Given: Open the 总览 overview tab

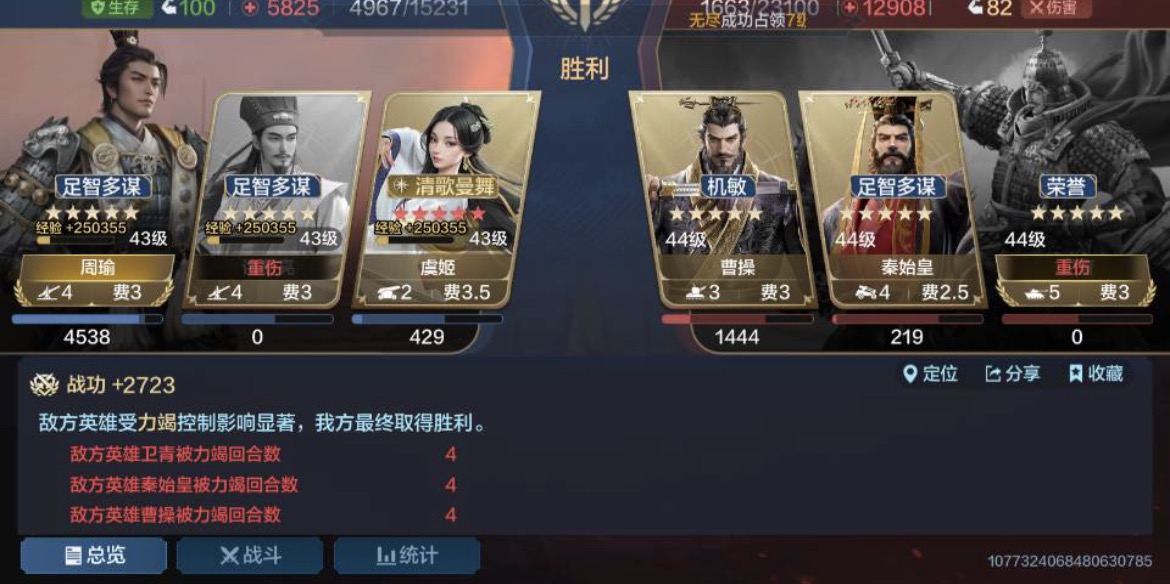Looking at the screenshot, I should (94, 556).
